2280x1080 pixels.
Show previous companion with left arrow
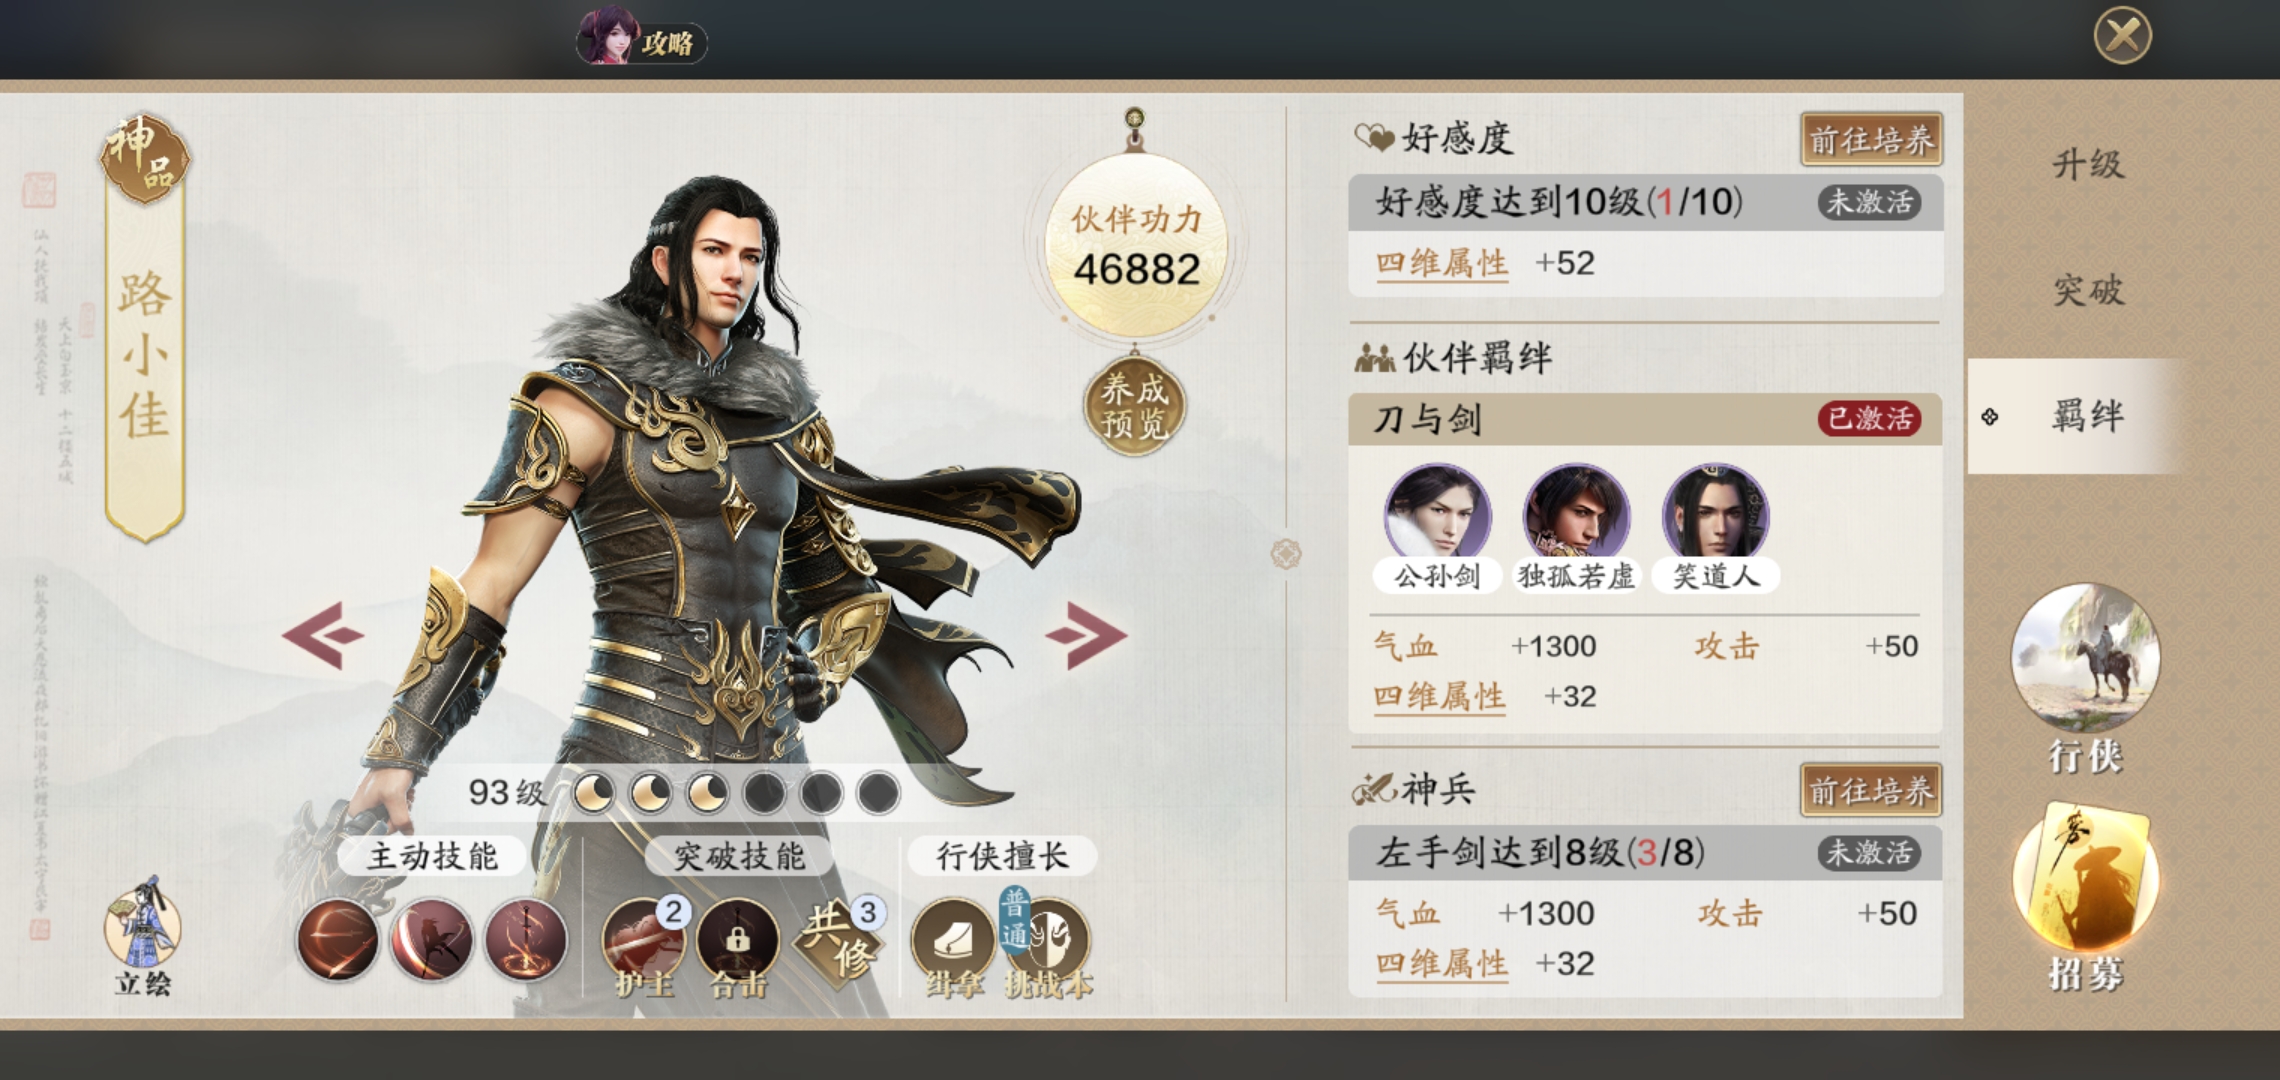coord(323,634)
